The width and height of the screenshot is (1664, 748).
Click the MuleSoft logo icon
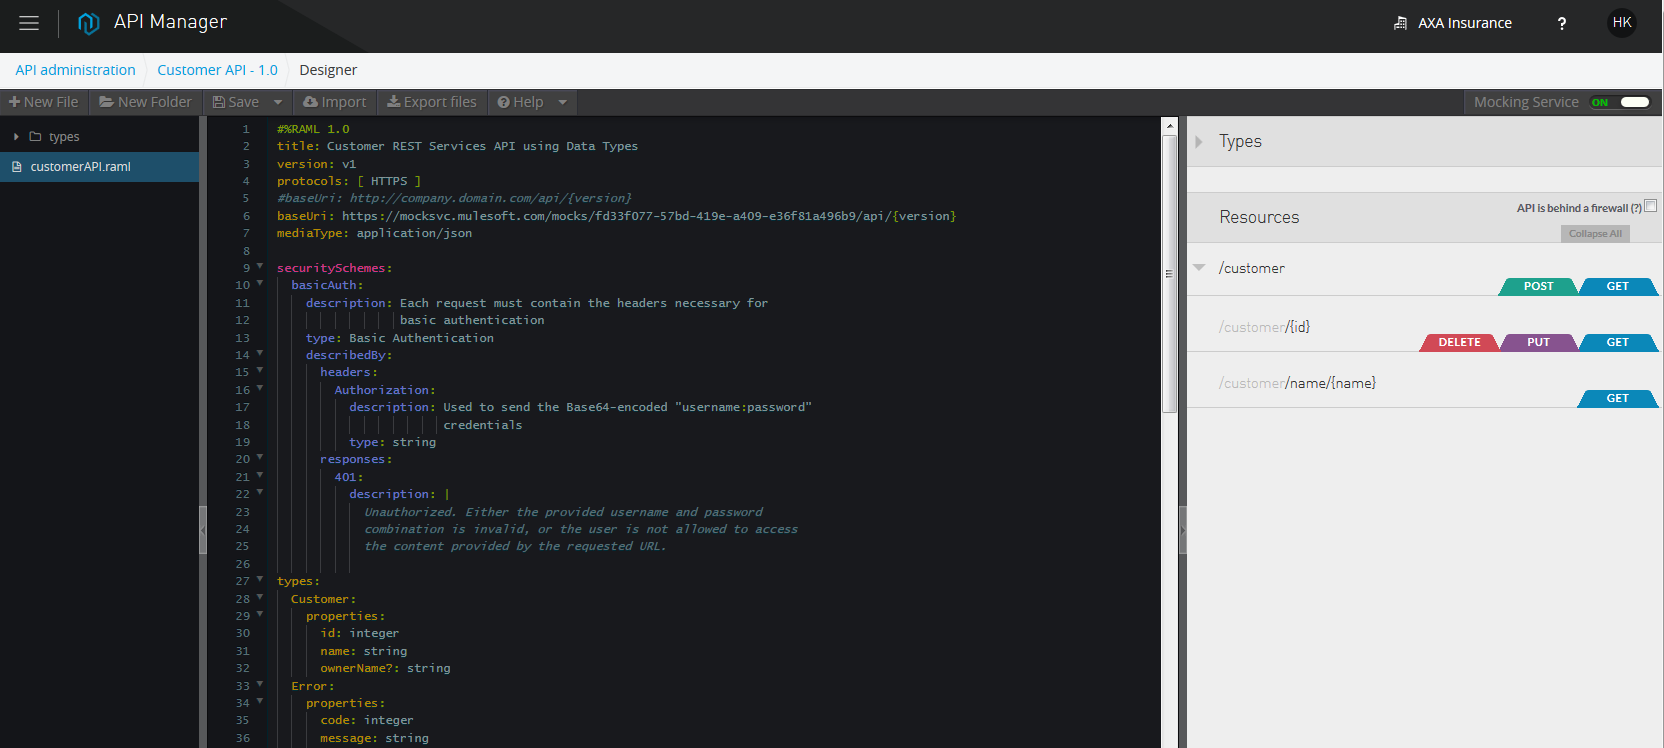[89, 23]
